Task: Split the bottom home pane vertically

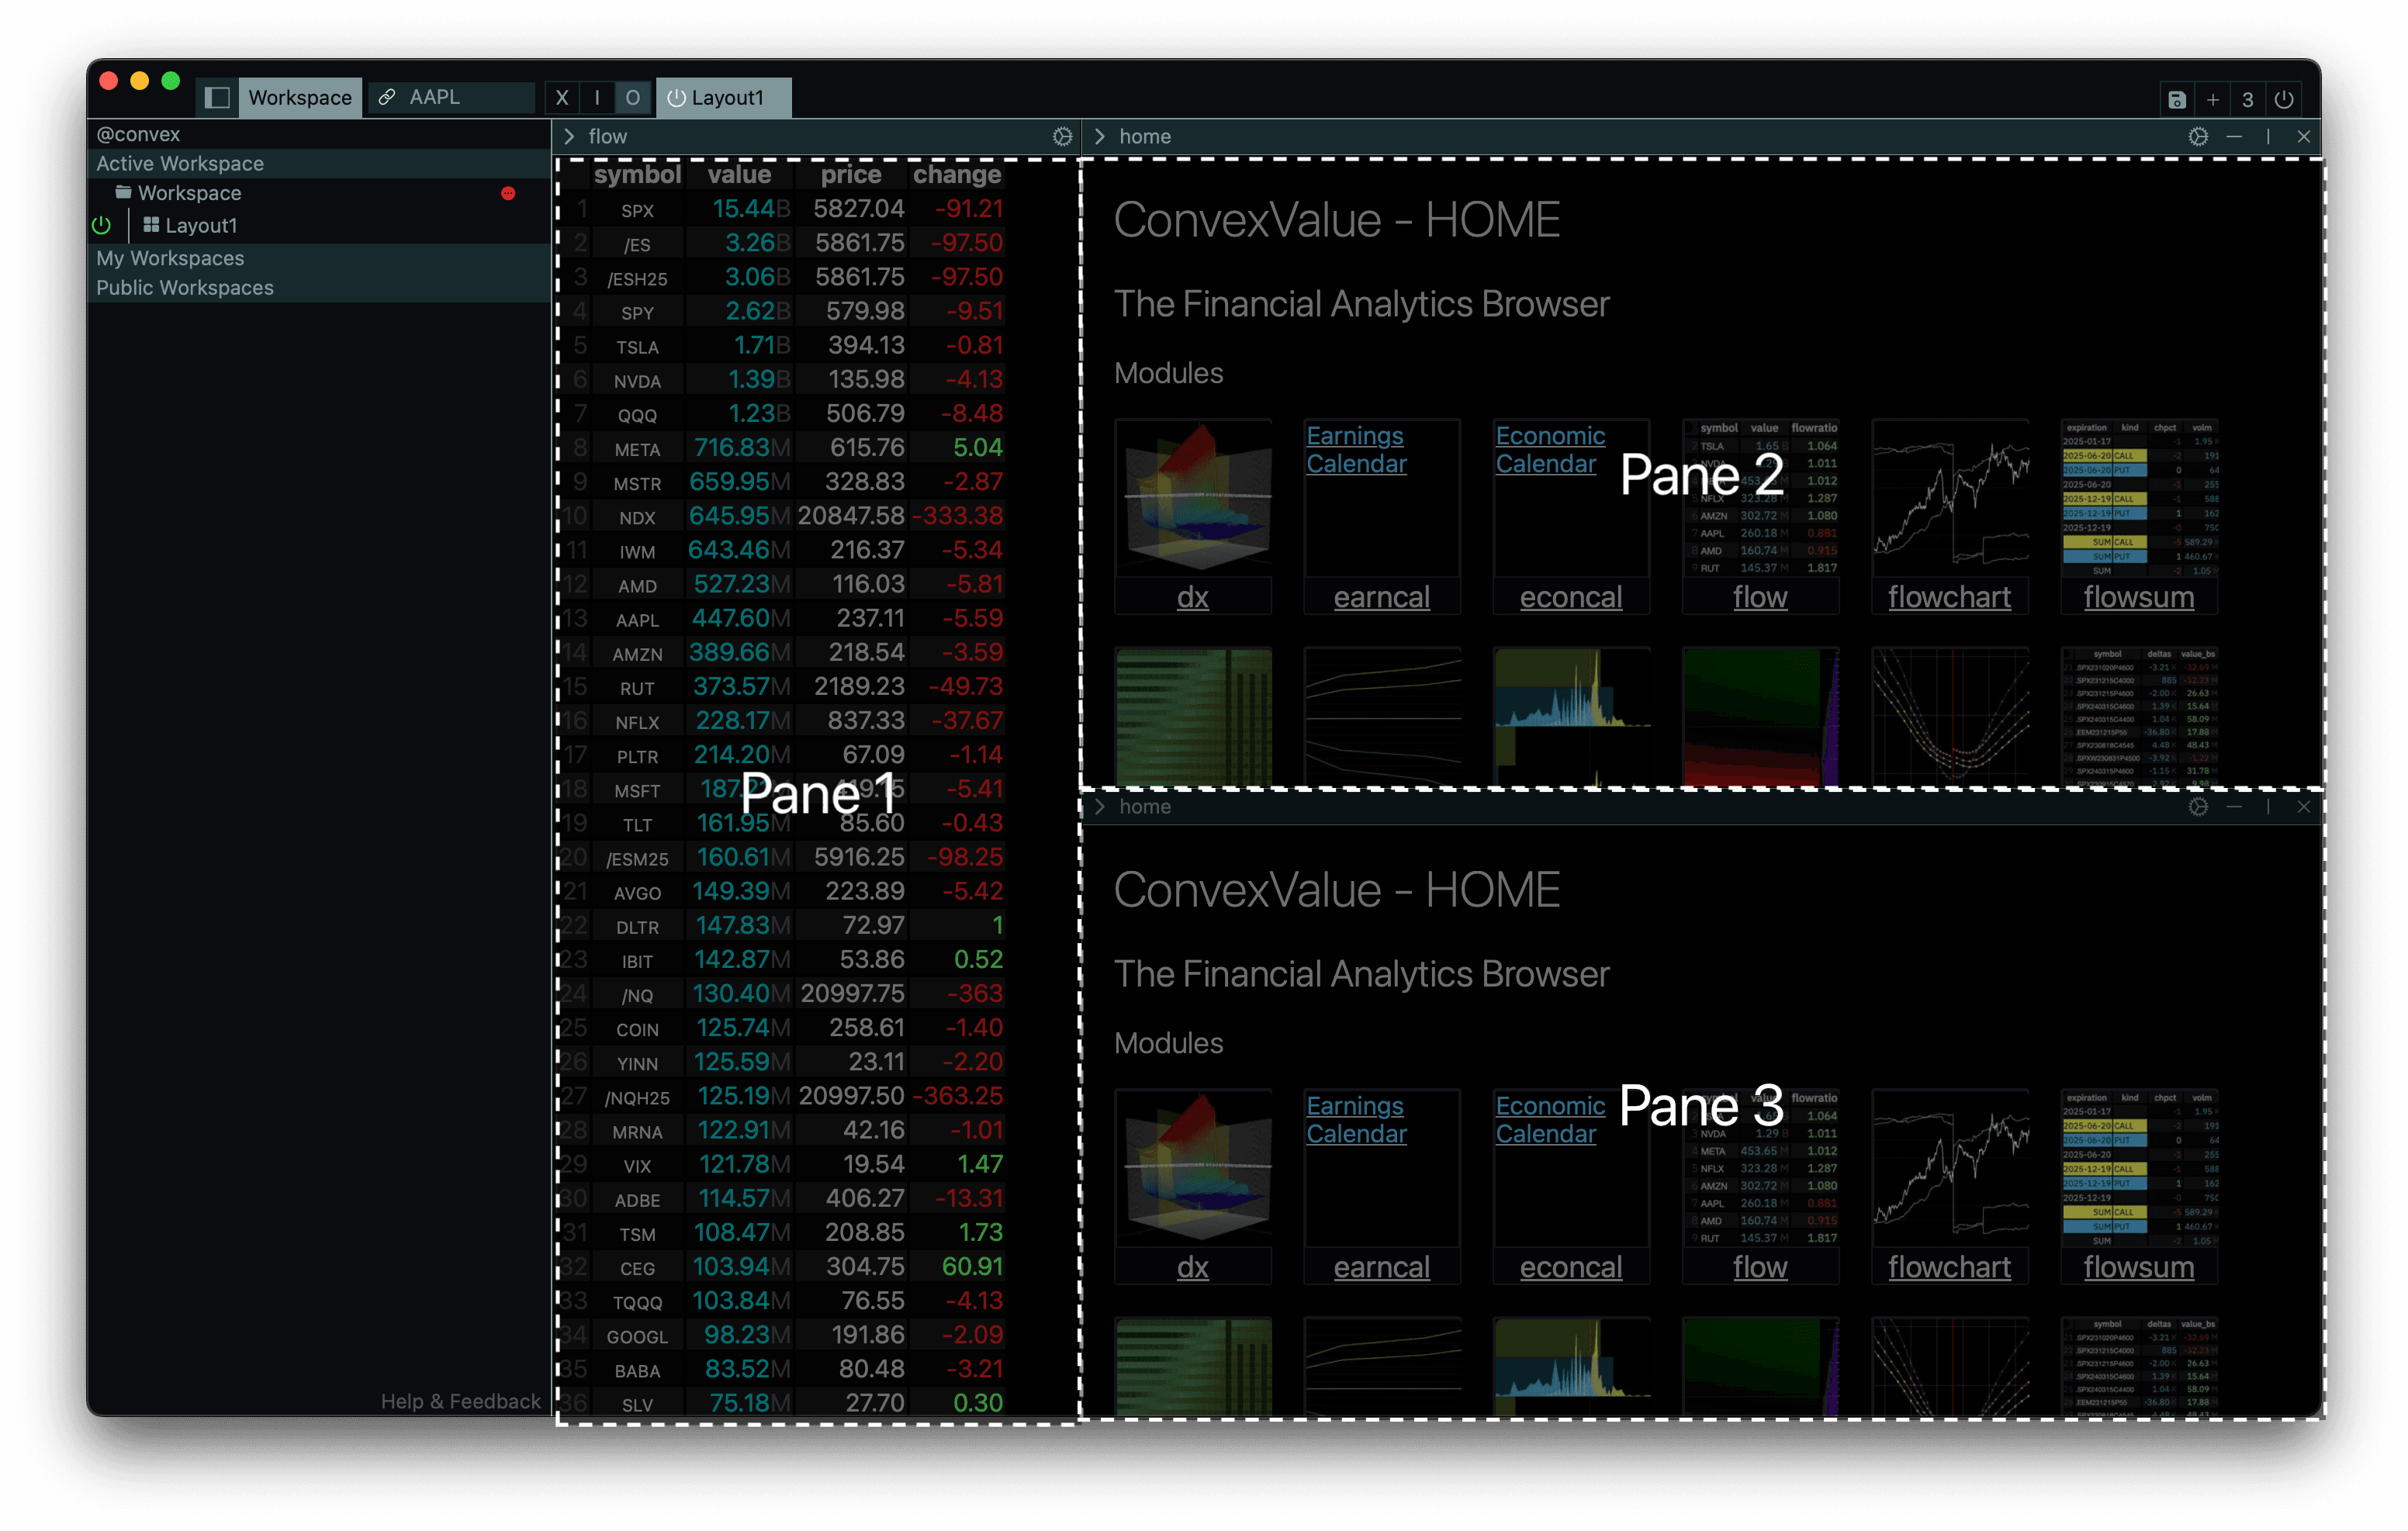Action: click(2268, 807)
